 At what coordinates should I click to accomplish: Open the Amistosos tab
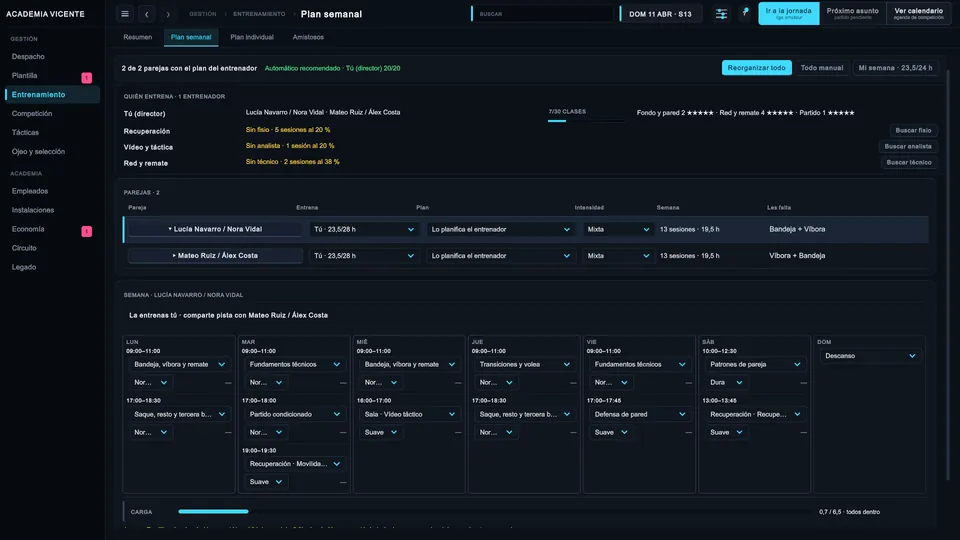pyautogui.click(x=308, y=37)
